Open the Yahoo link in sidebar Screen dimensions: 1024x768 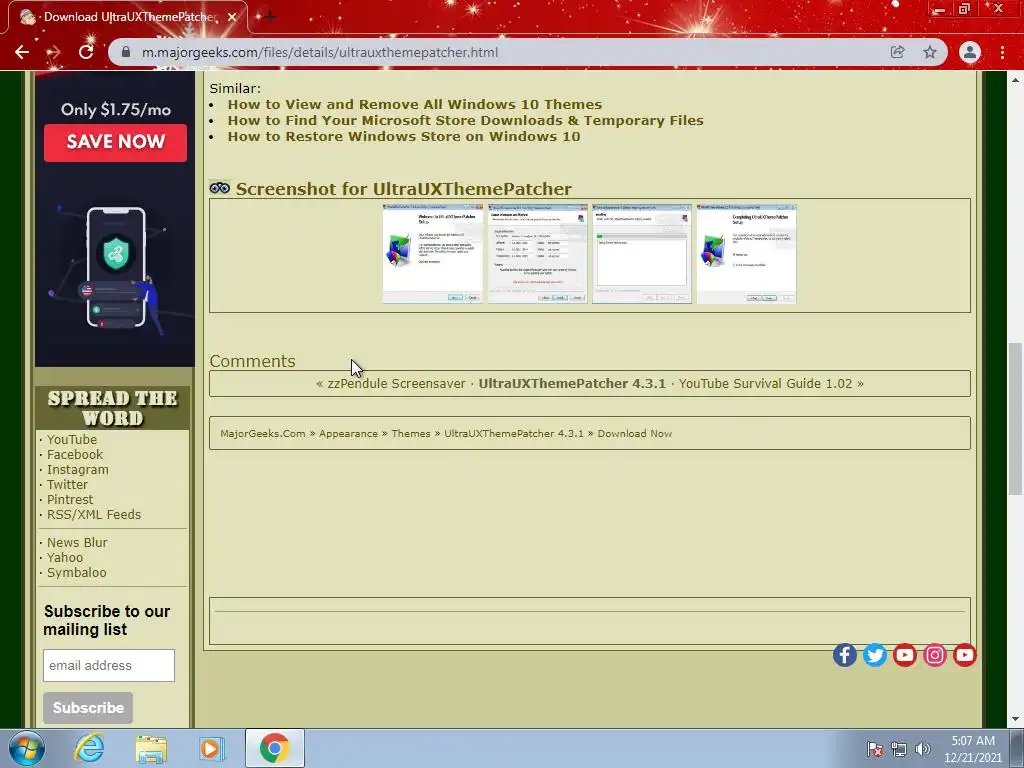point(65,558)
